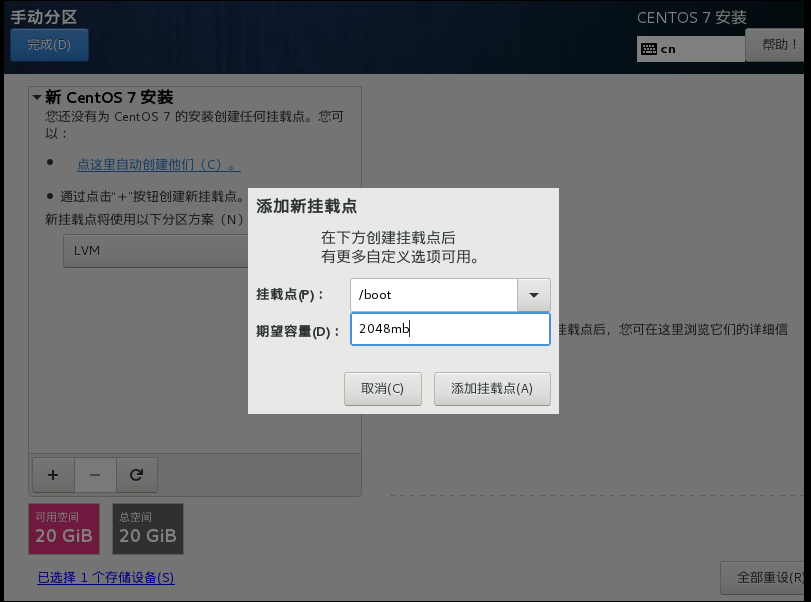This screenshot has height=602, width=811.
Task: Select the gray 总空间 20 GiB indicator
Action: point(147,528)
